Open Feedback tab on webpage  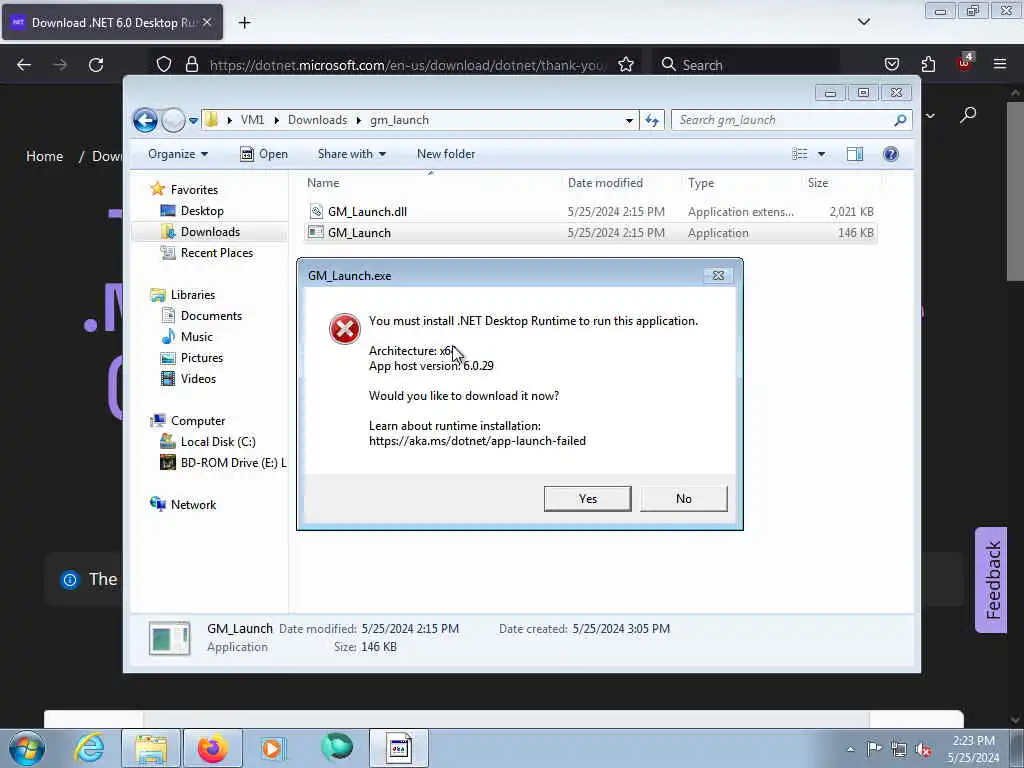point(991,580)
